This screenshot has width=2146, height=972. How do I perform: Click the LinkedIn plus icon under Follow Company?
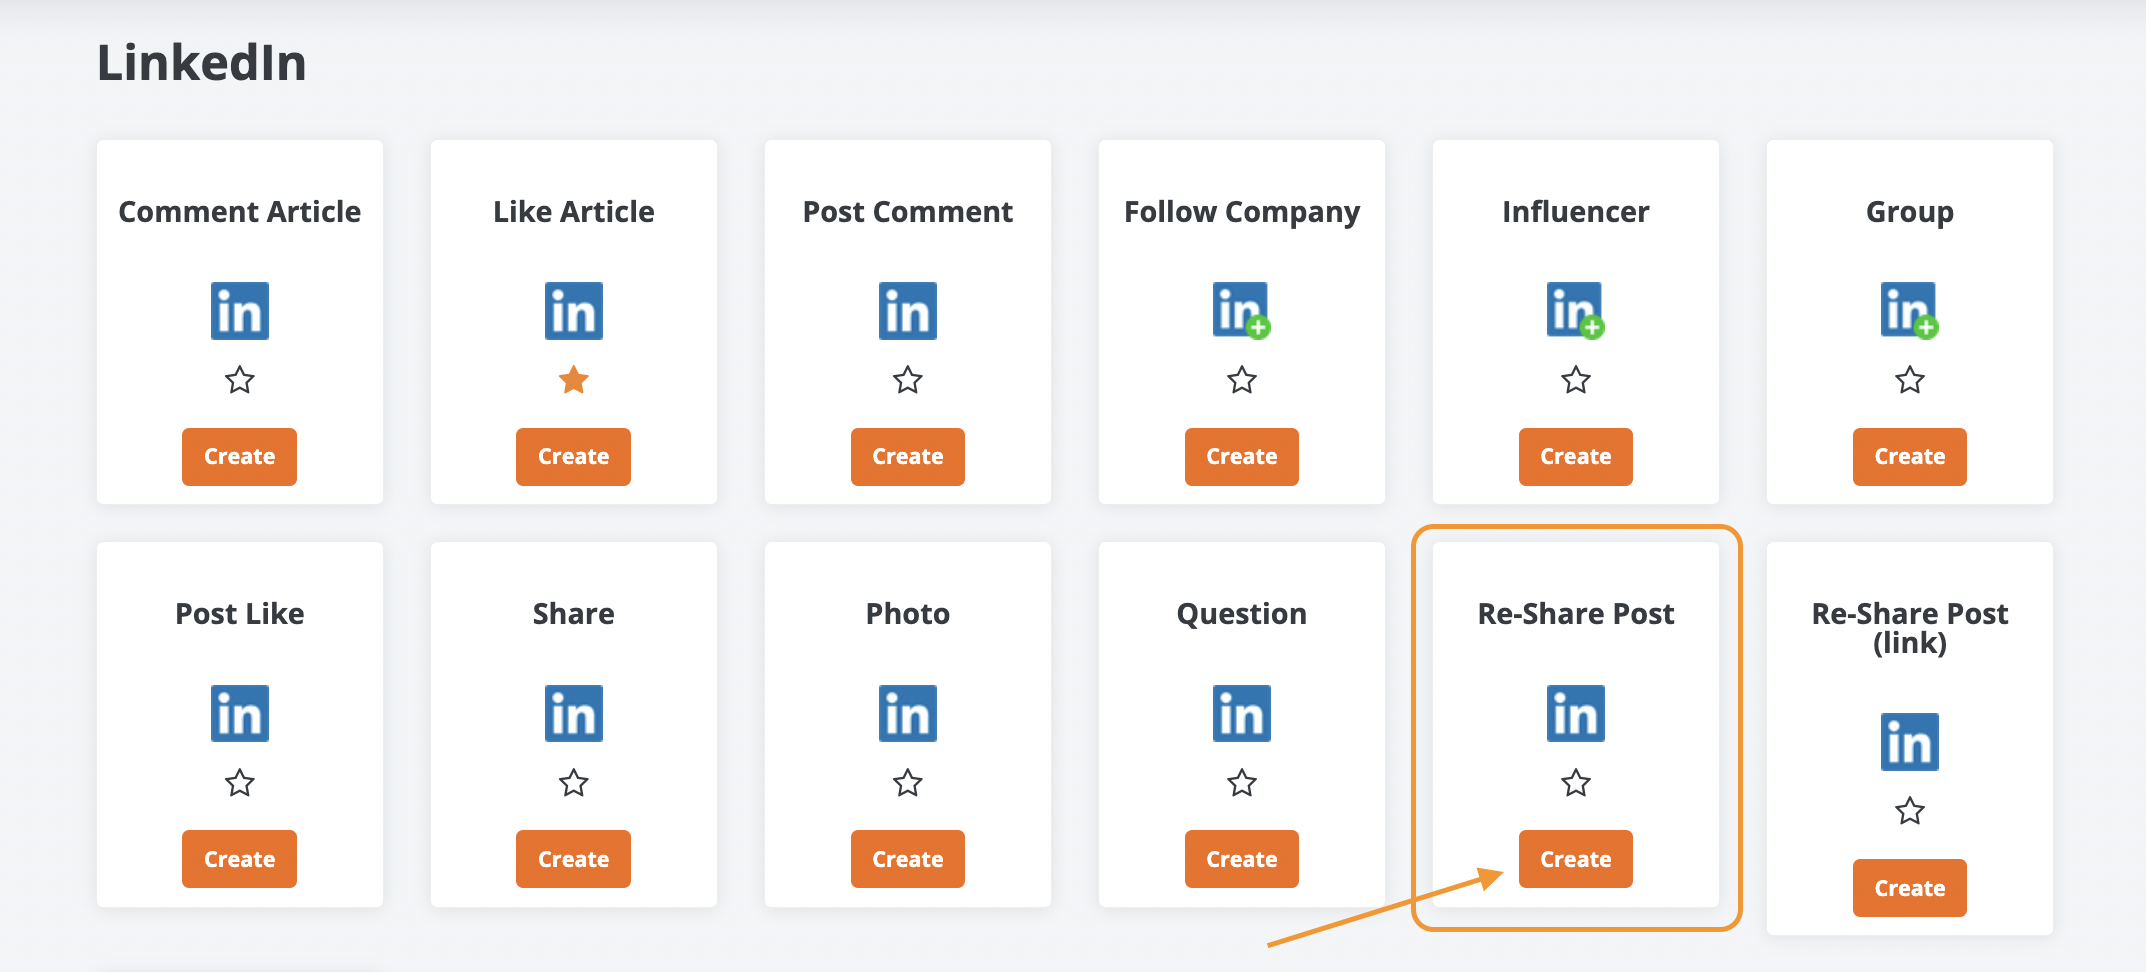pos(1242,311)
